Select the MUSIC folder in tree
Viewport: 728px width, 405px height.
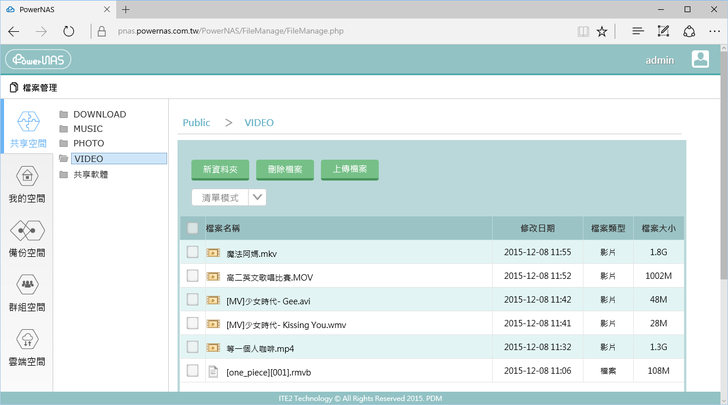pos(88,129)
